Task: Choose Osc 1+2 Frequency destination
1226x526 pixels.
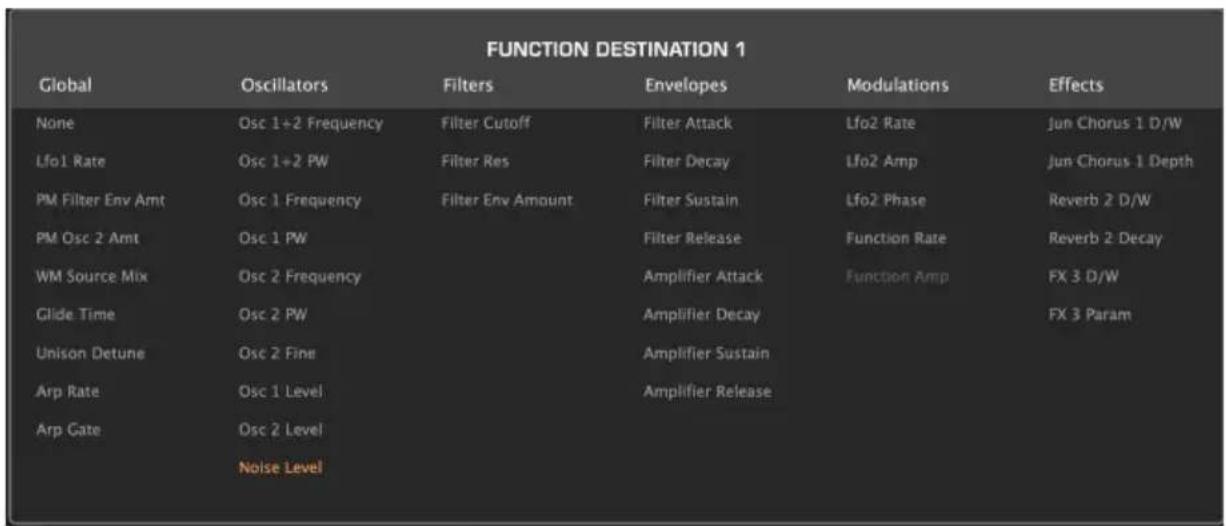Action: 312,124
